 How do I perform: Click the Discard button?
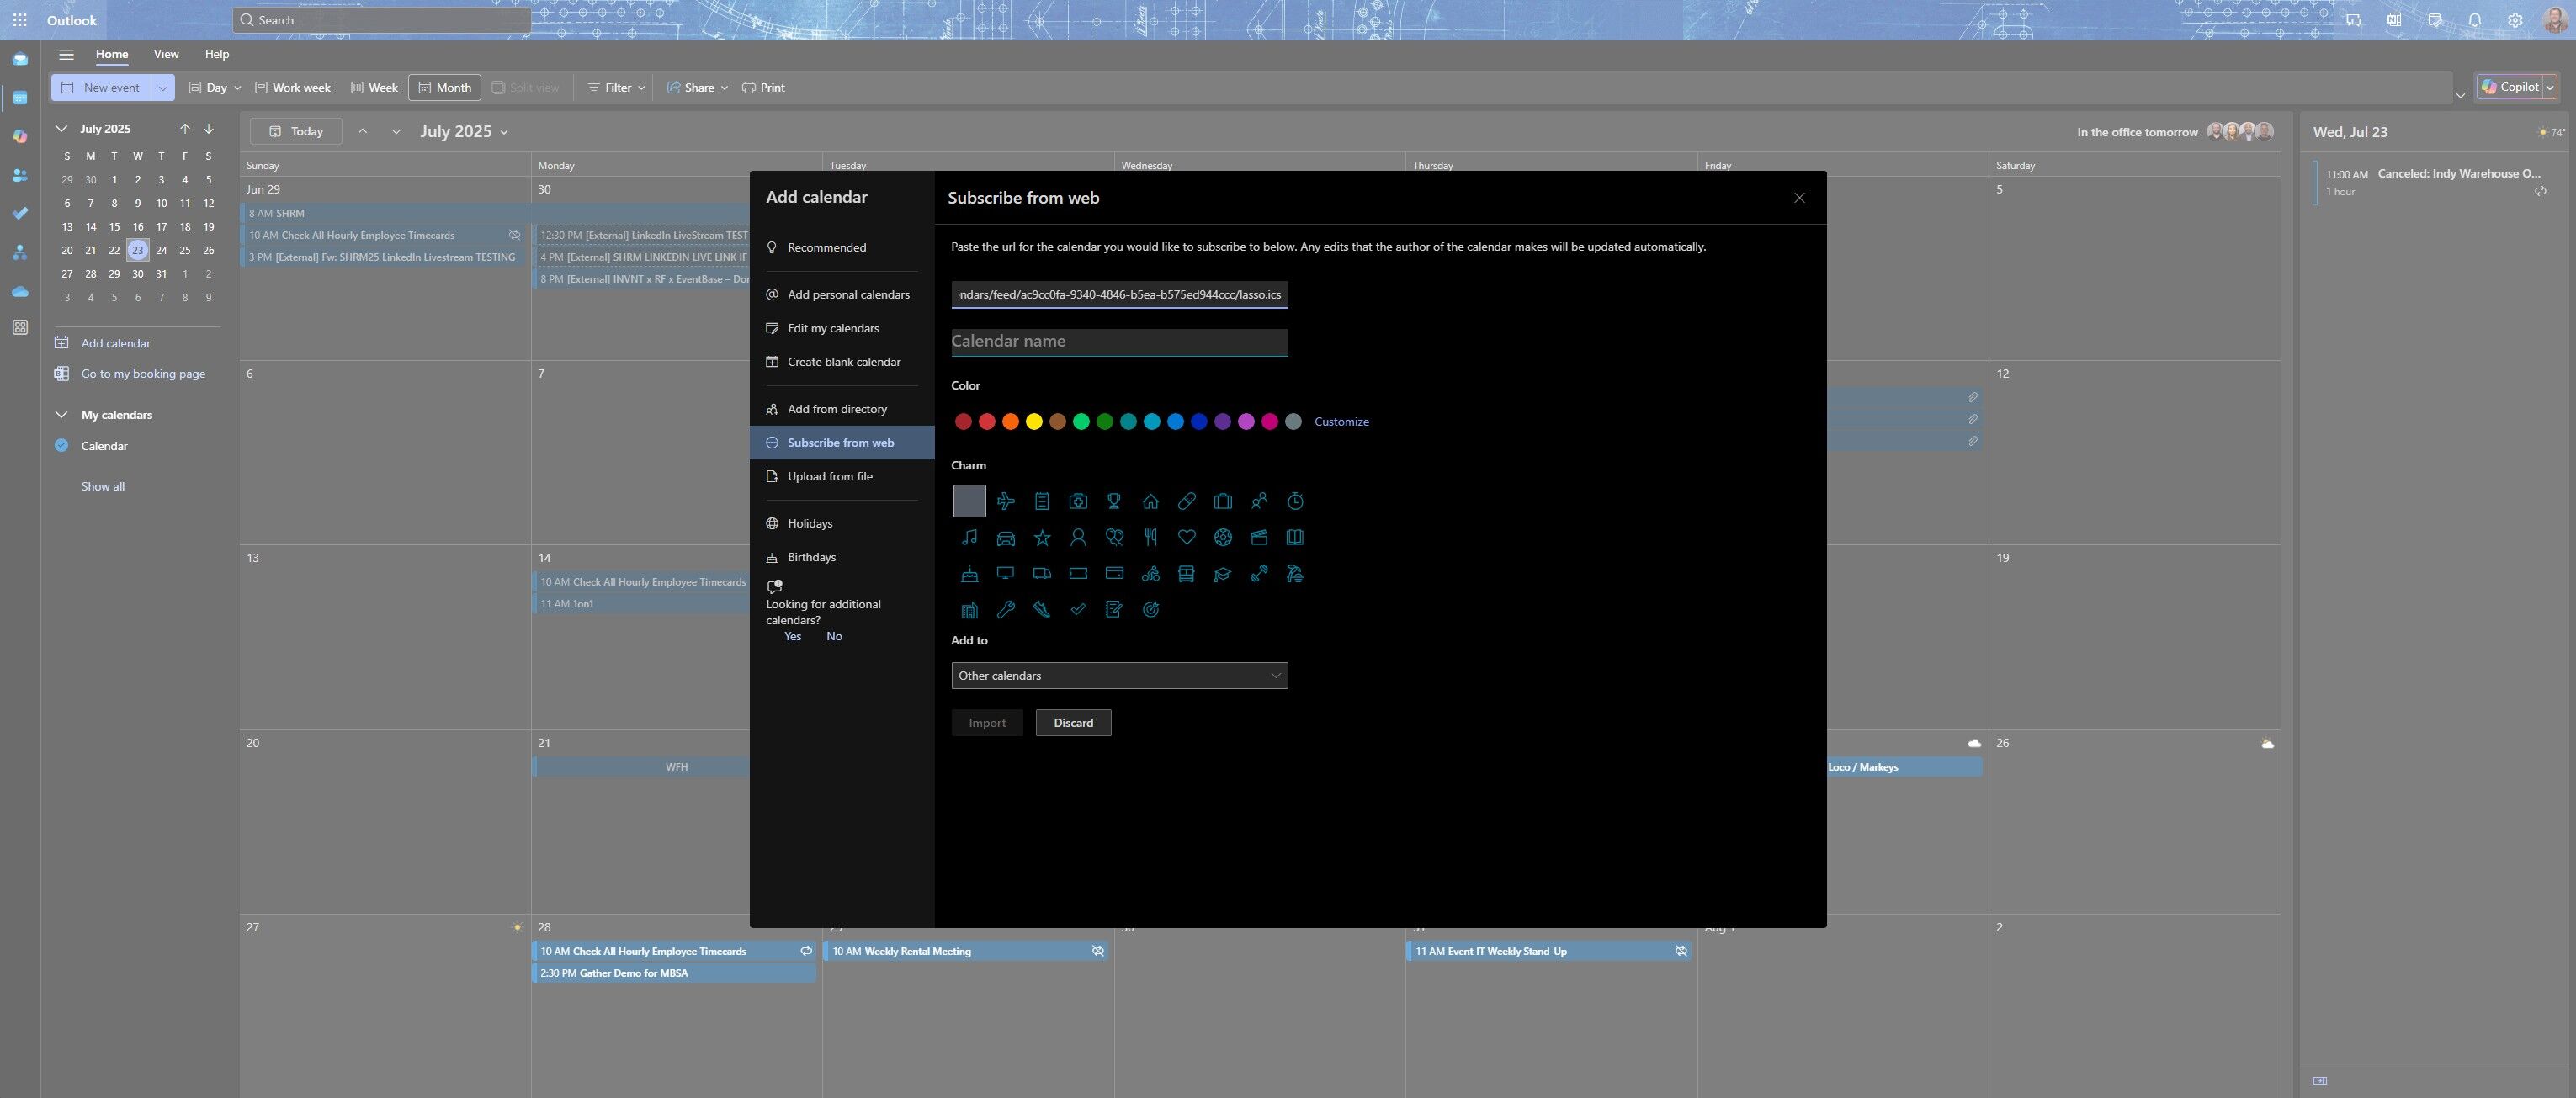1072,723
